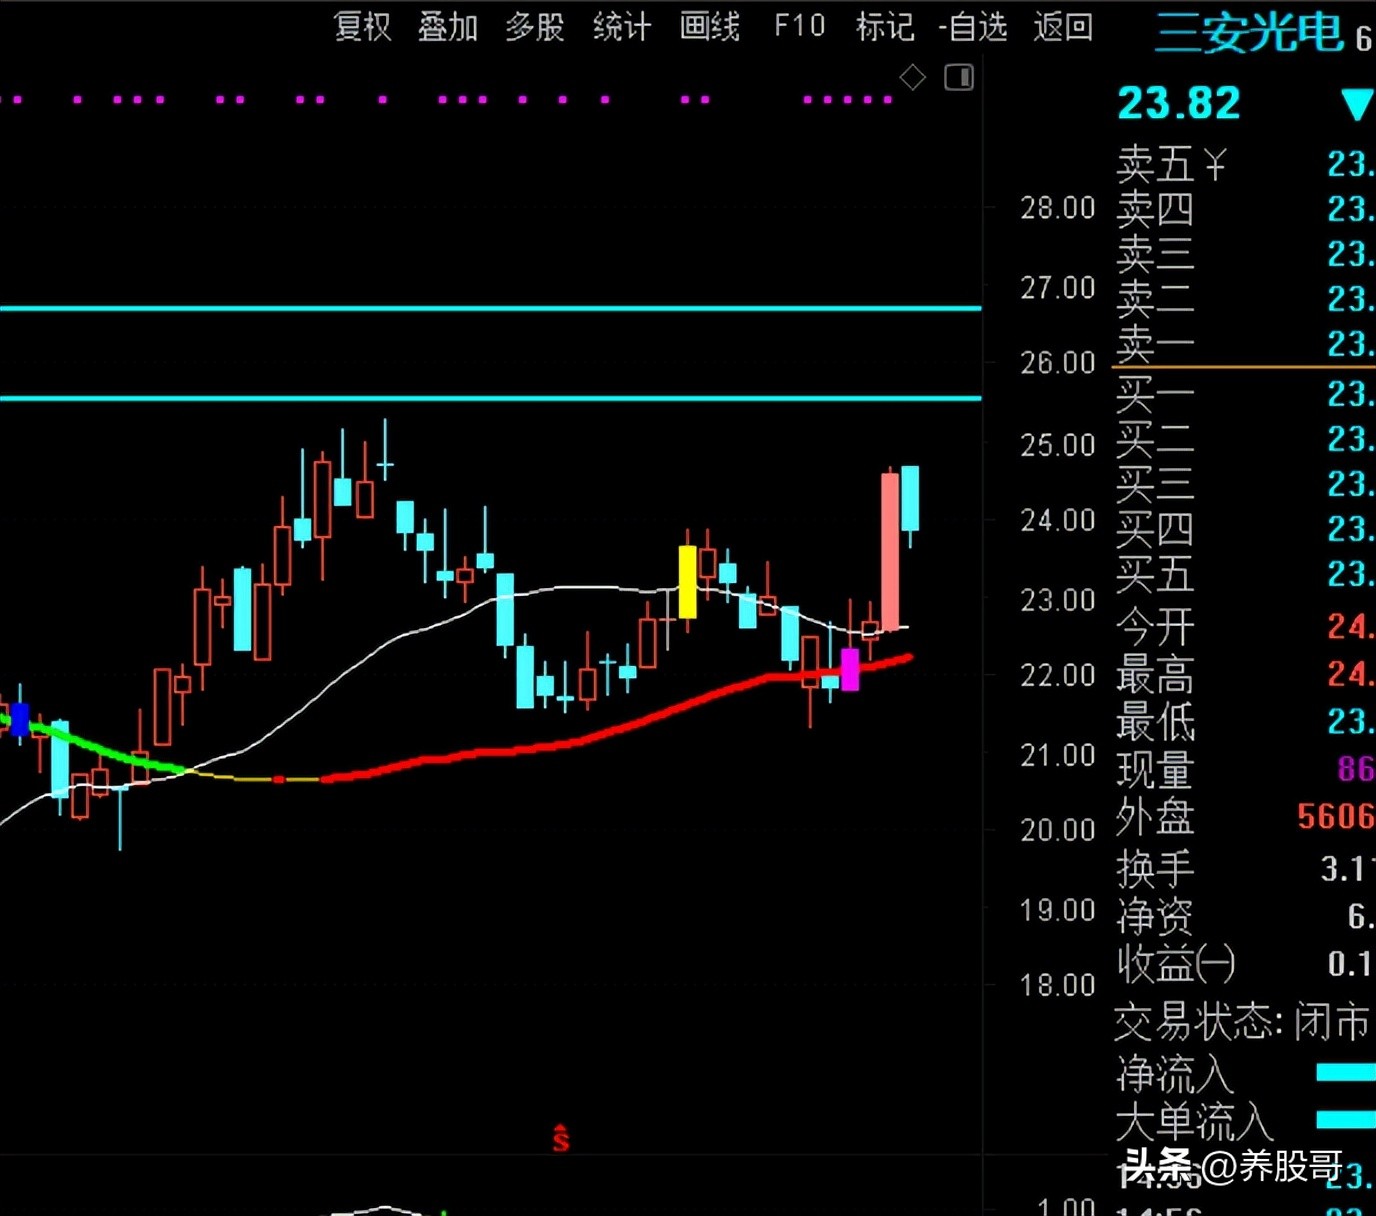
Task: Click the 21.00 price axis label
Action: tap(1057, 755)
